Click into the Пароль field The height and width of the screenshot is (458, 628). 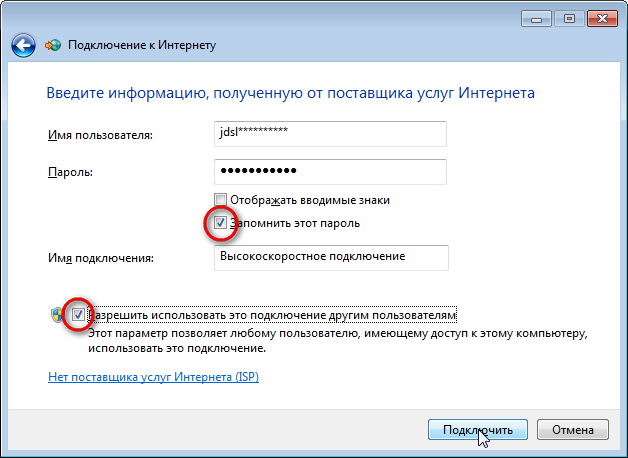tap(330, 172)
